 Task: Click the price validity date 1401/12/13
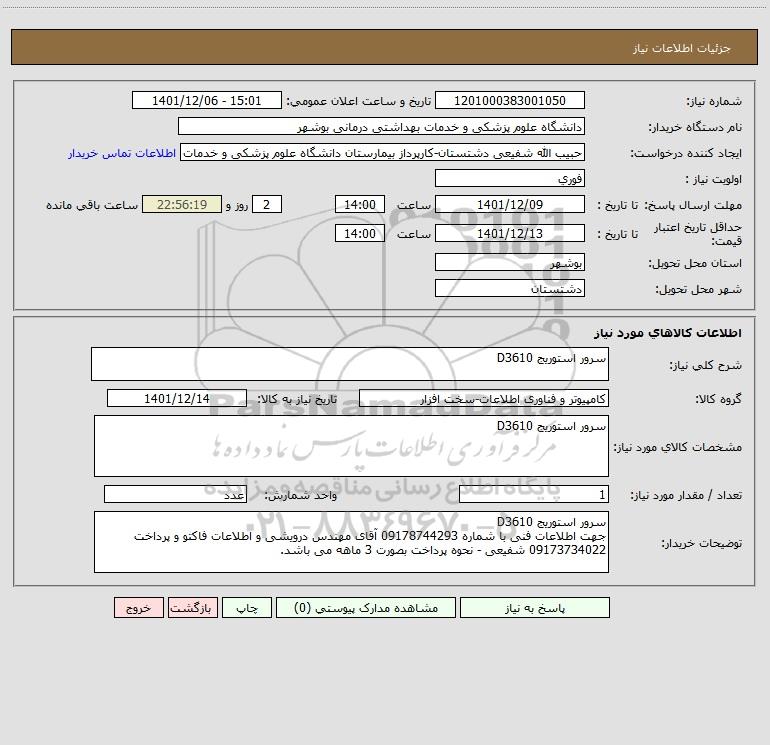510,233
